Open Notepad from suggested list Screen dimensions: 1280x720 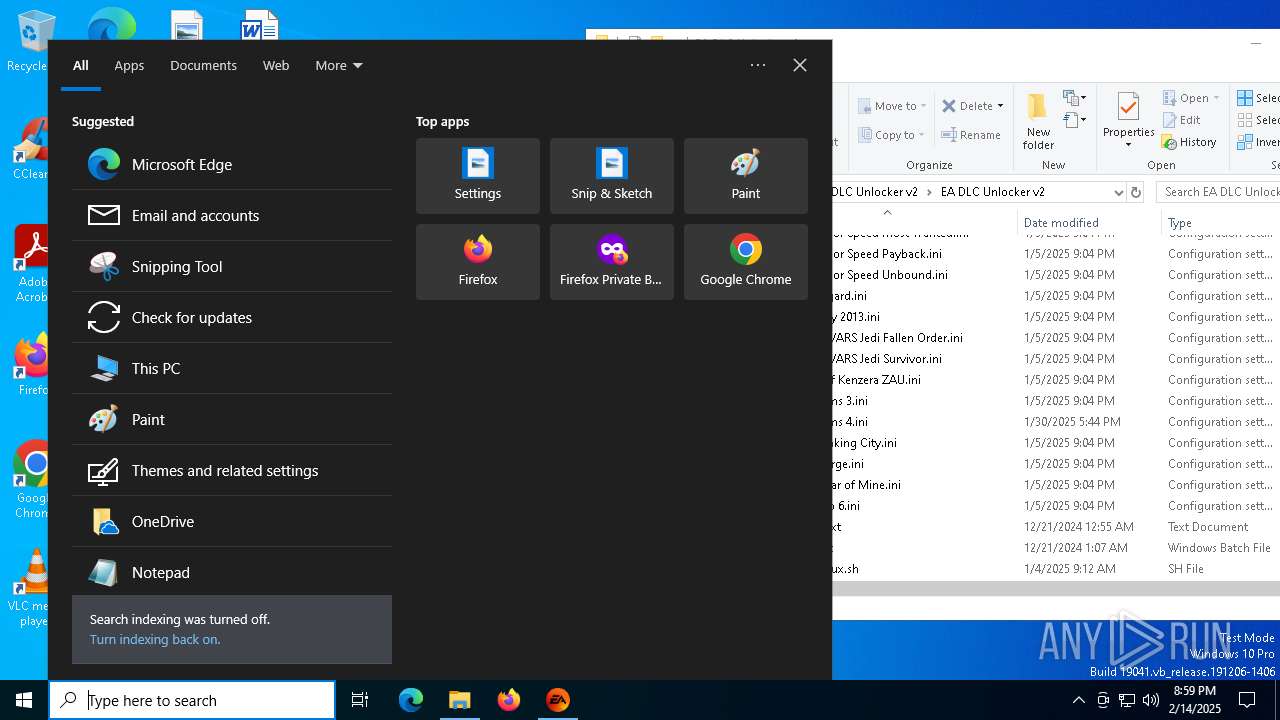[231, 572]
